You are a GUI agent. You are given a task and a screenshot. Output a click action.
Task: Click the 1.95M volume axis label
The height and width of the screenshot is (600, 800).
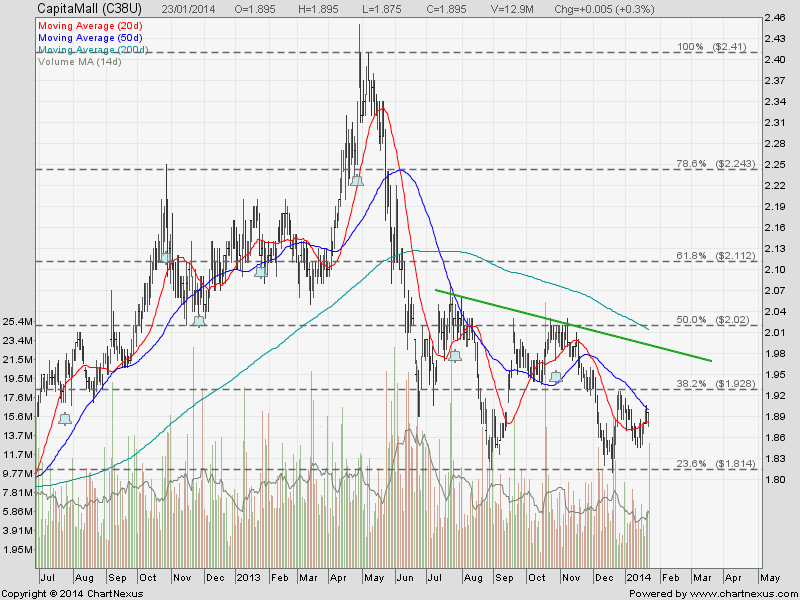click(18, 549)
